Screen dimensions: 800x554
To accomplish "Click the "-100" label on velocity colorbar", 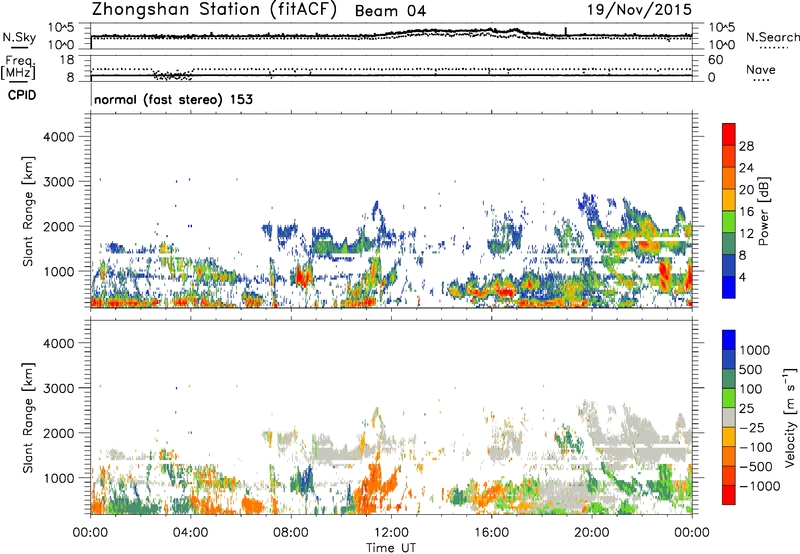I will coord(756,447).
